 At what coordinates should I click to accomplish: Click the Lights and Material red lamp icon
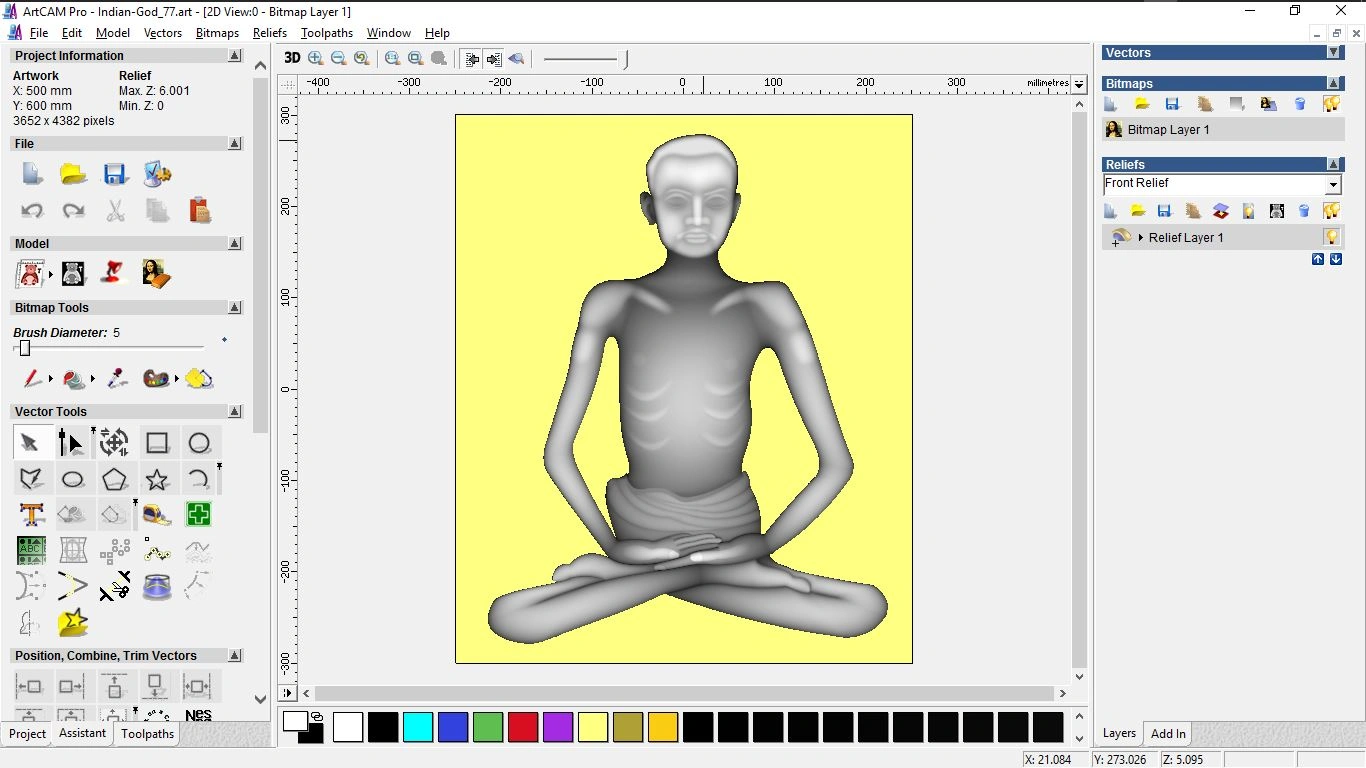[113, 273]
